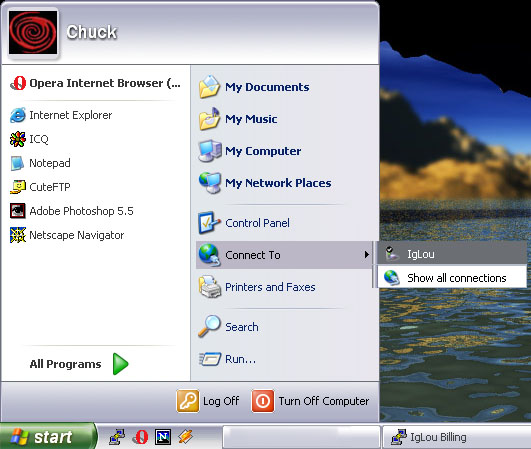Click the "My Computer" text label
Screen dimensions: 531x449
point(263,151)
